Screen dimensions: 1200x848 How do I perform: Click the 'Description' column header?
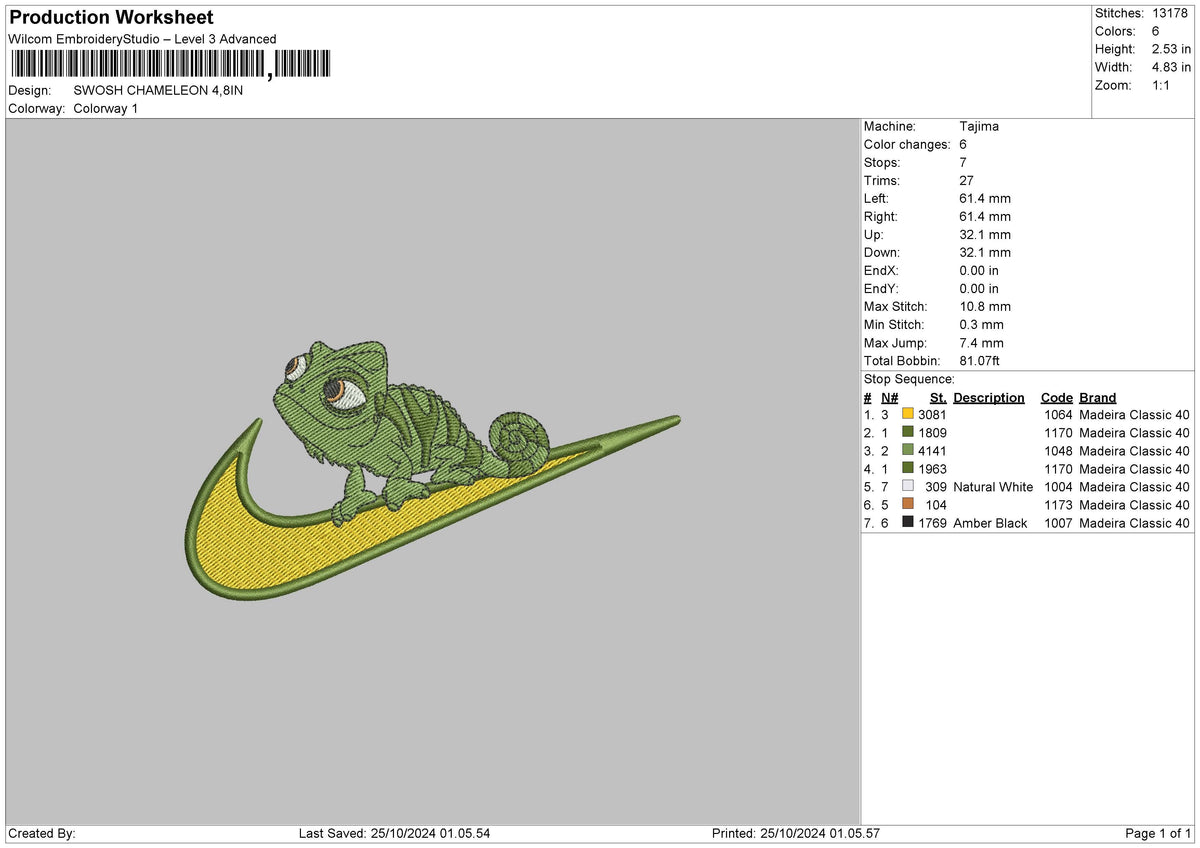(x=989, y=397)
